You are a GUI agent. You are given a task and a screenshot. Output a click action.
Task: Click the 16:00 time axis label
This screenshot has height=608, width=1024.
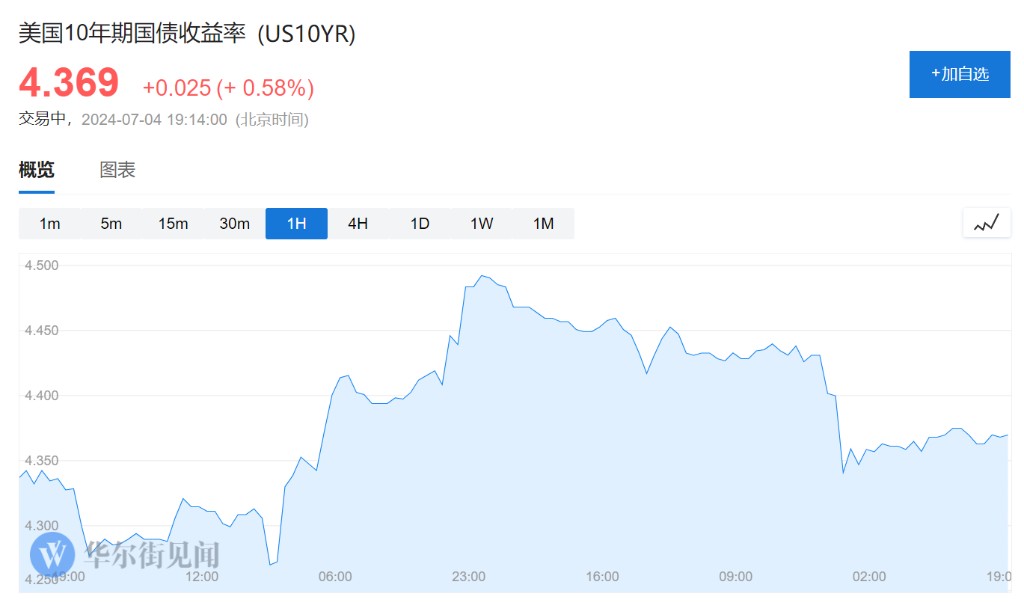[603, 576]
